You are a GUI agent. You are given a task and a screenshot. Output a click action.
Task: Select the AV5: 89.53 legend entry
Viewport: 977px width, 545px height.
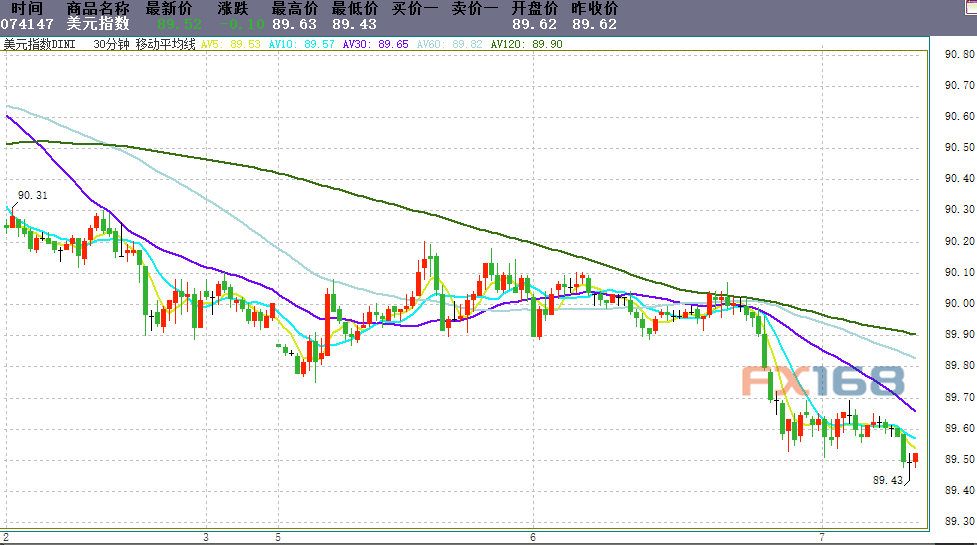(x=231, y=44)
